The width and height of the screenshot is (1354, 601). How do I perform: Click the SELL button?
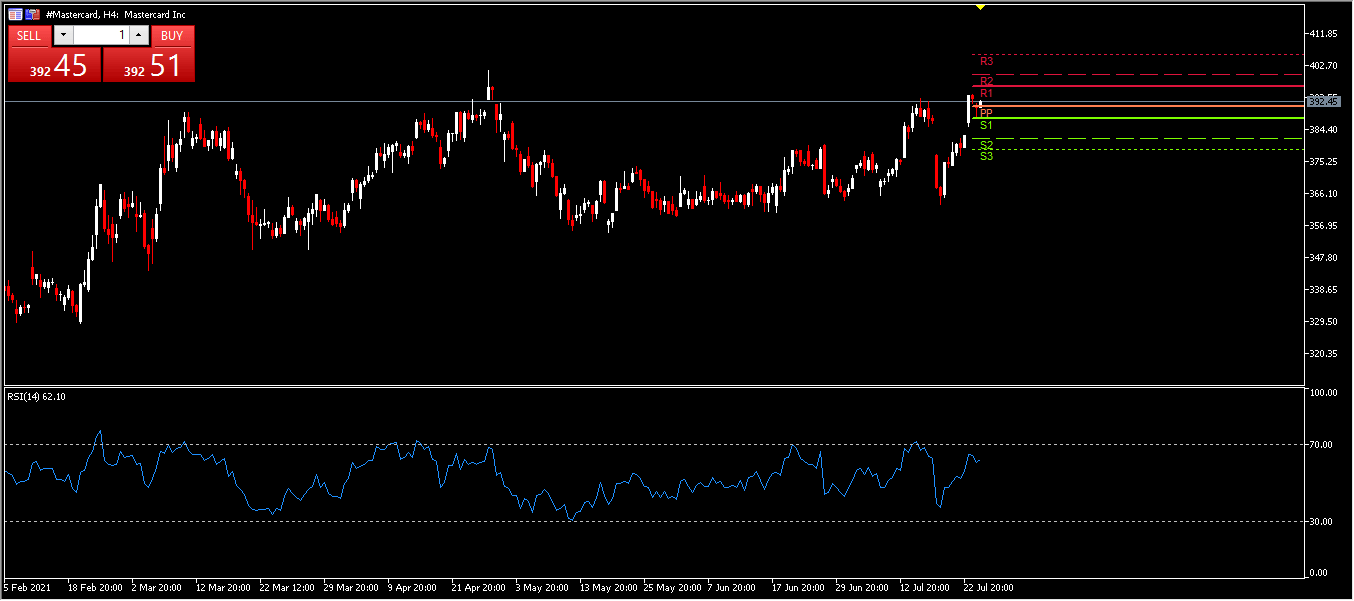pos(29,36)
